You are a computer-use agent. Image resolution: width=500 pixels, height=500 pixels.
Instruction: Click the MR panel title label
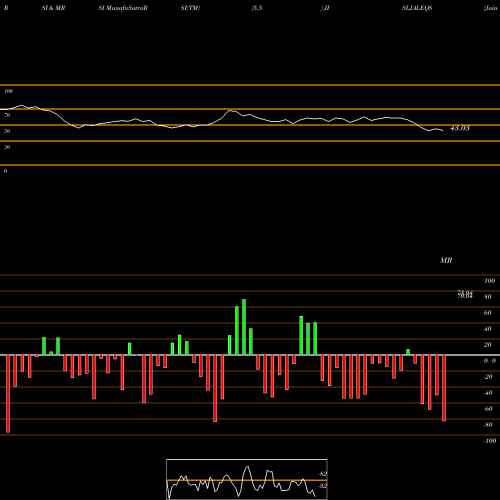pos(446,260)
